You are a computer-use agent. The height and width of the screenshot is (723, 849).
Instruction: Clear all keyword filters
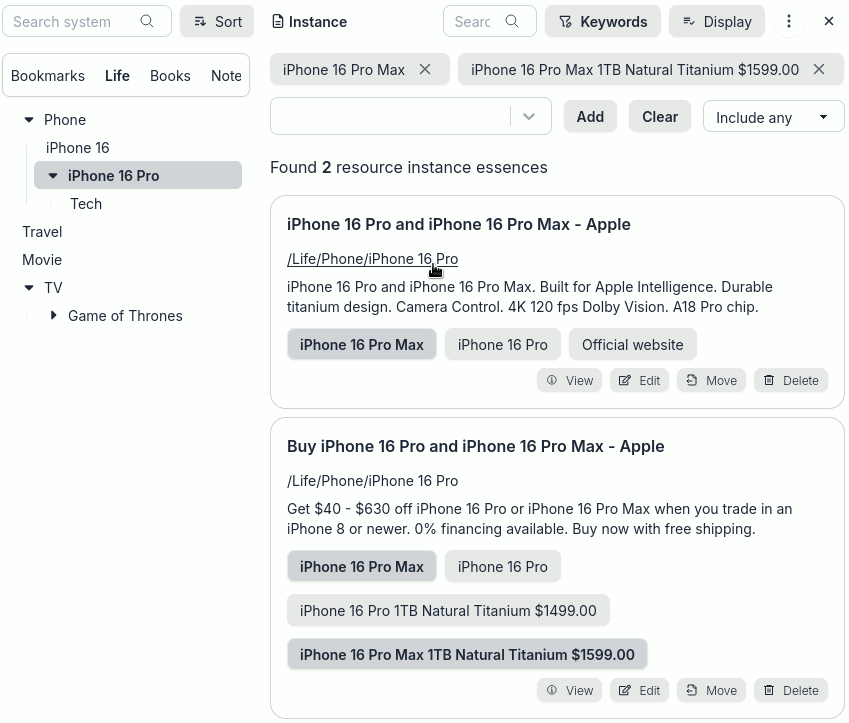[x=660, y=116]
